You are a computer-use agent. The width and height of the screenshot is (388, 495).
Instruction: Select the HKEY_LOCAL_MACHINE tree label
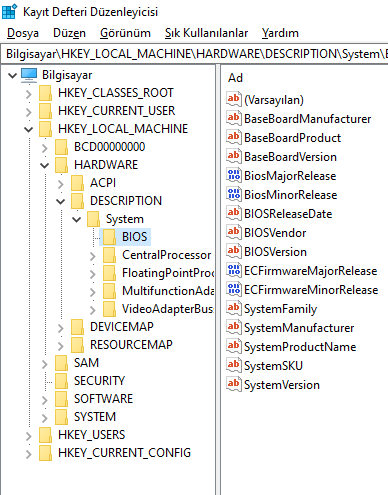(123, 129)
